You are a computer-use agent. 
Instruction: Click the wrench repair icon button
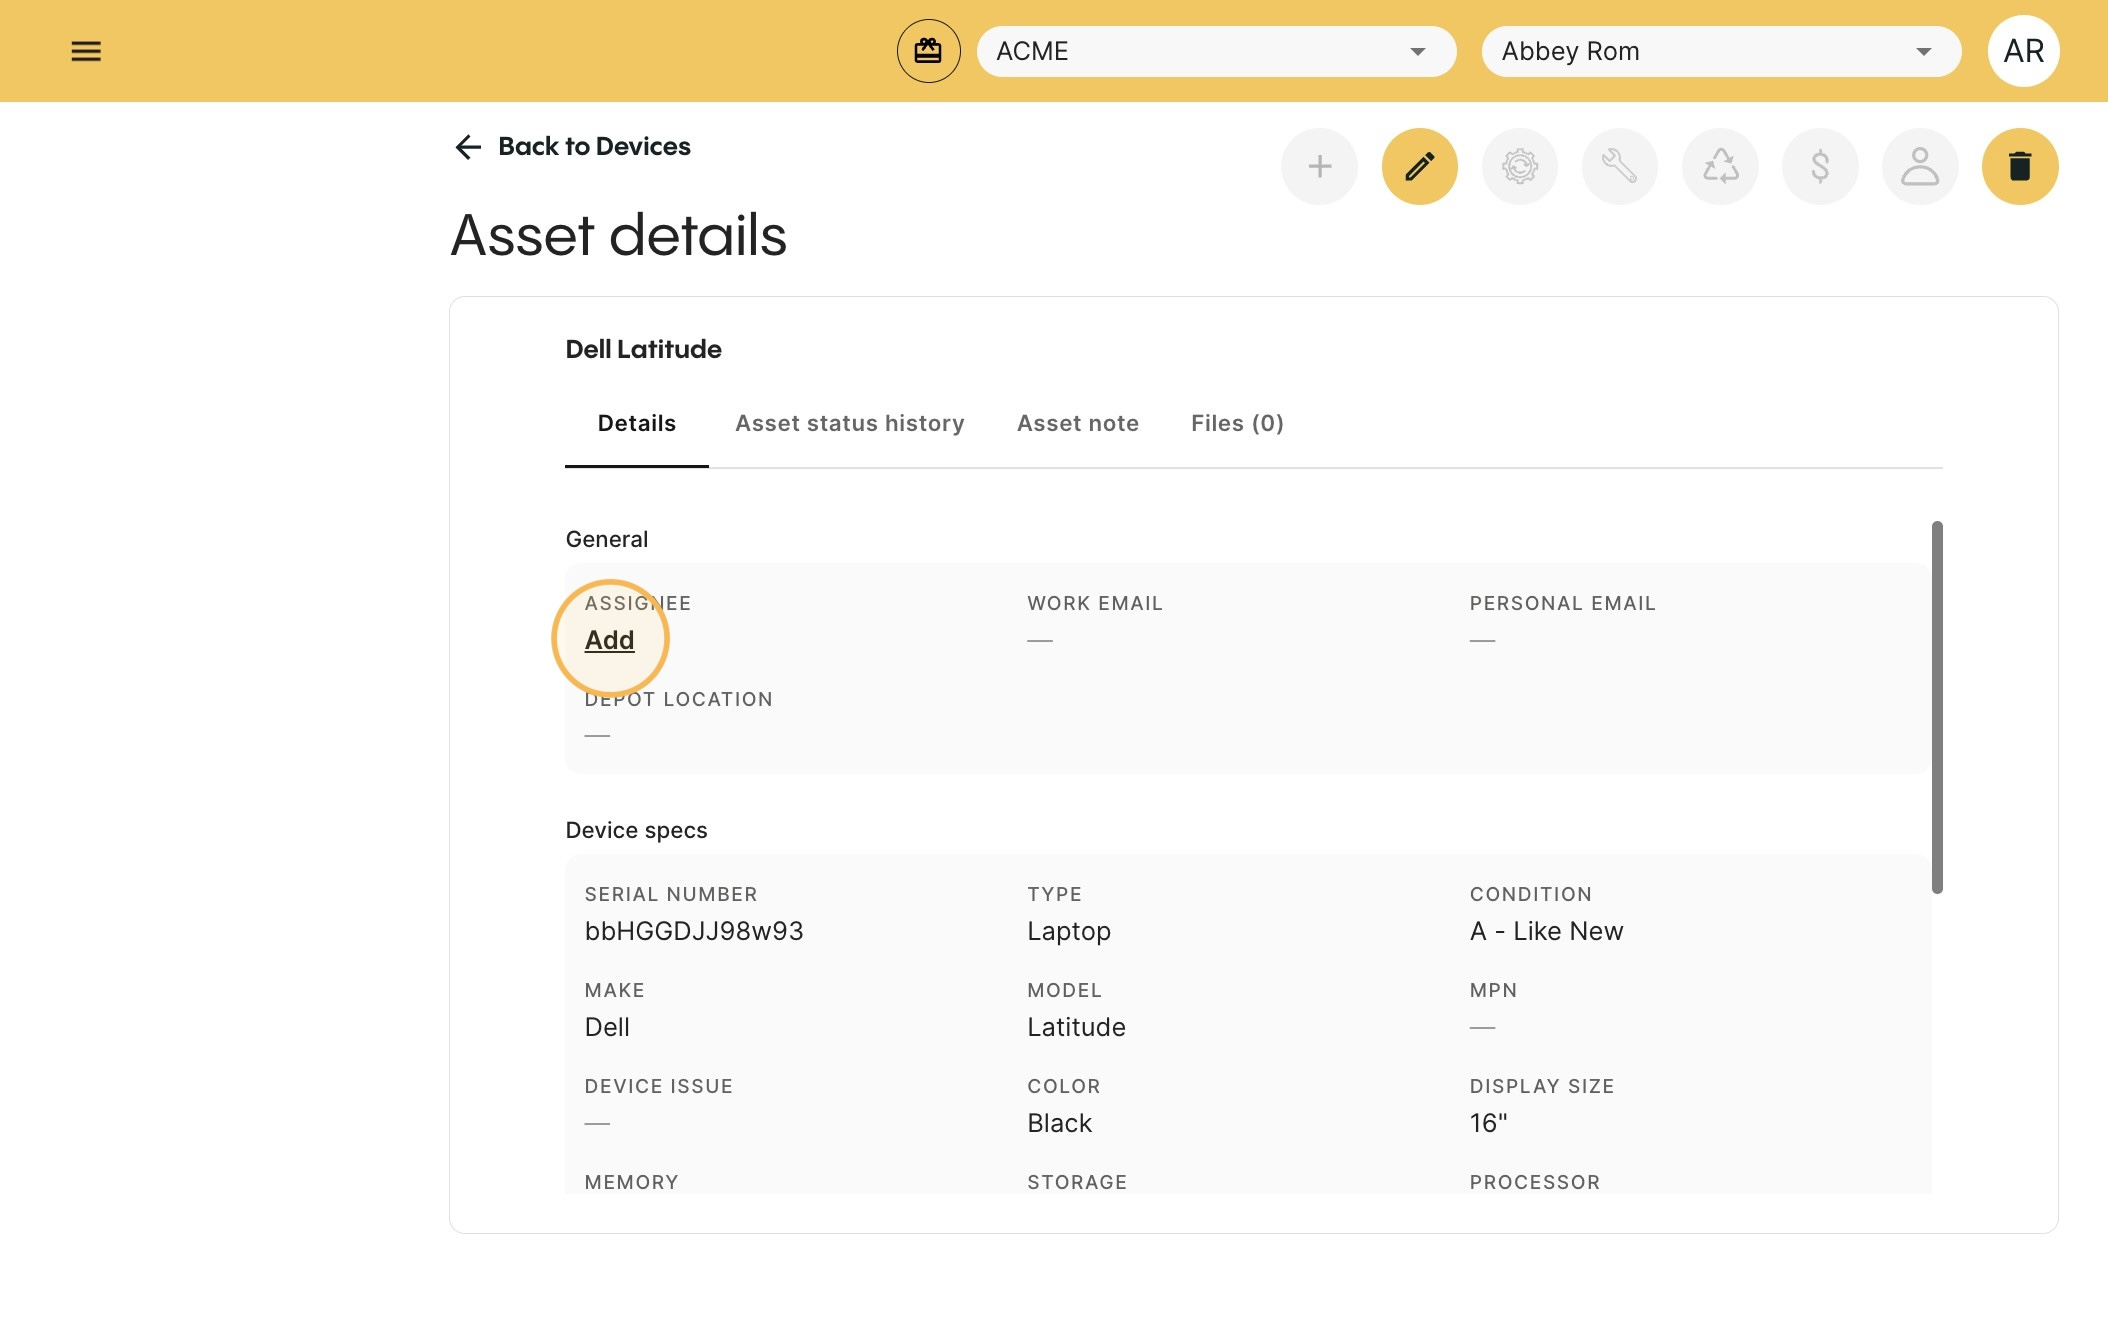pos(1619,166)
